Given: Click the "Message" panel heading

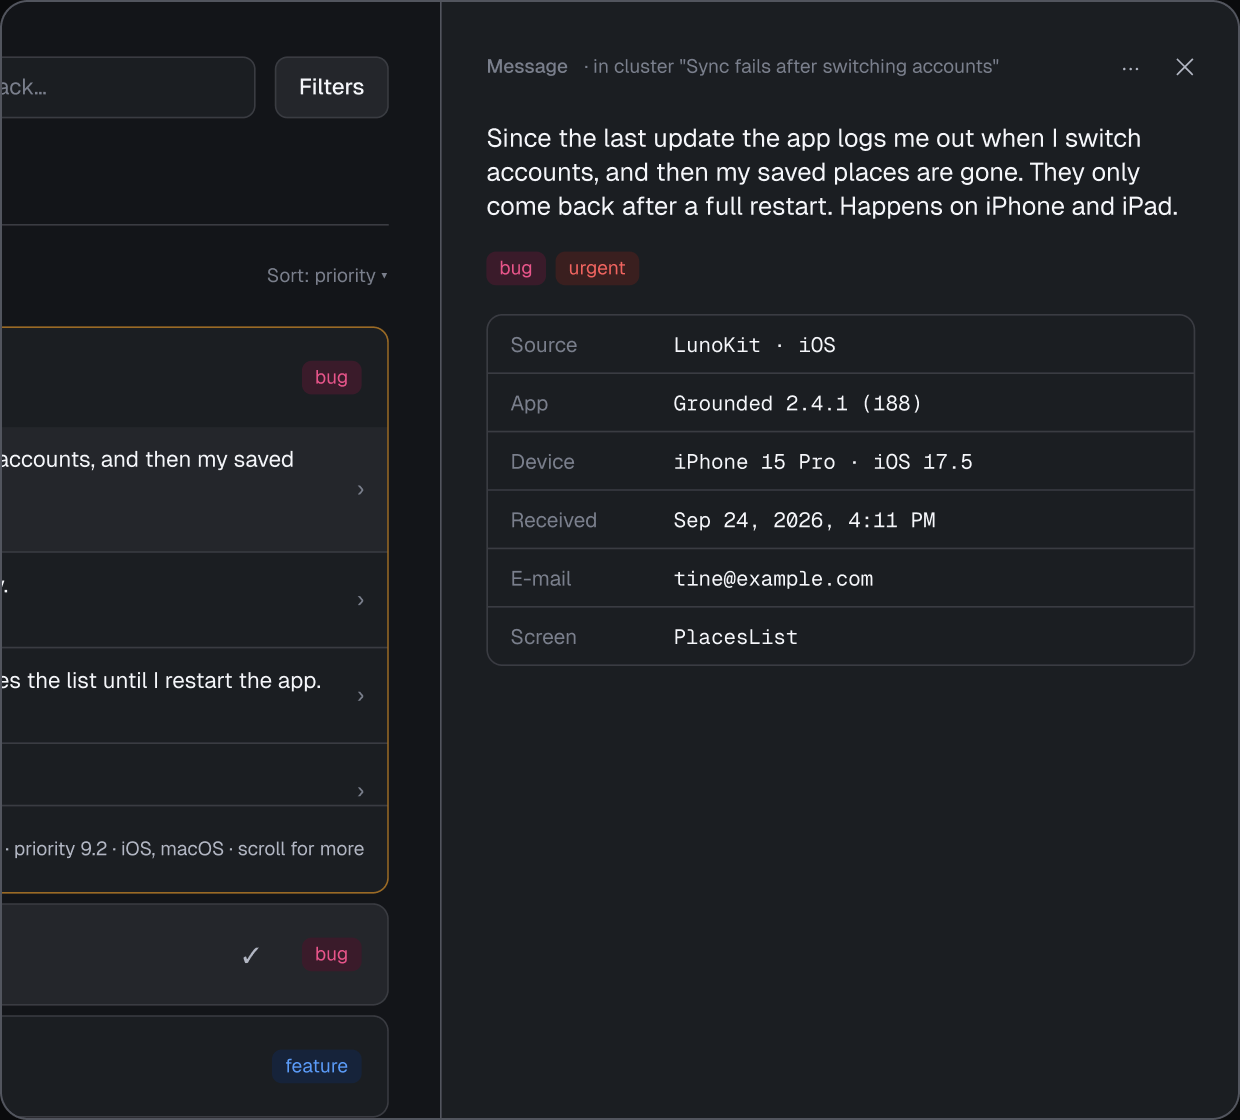Looking at the screenshot, I should click(x=527, y=66).
